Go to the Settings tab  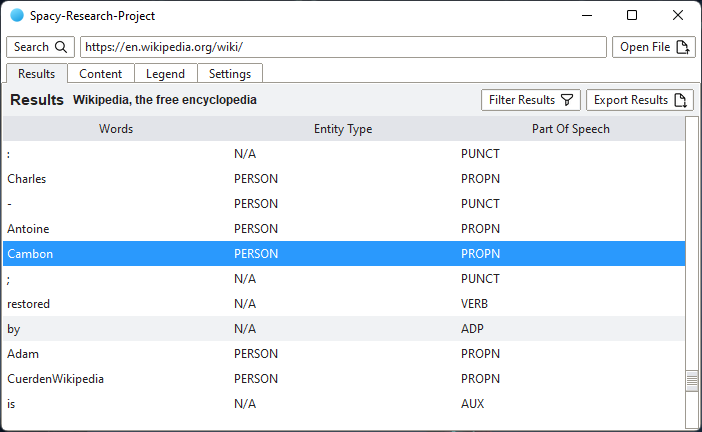click(x=230, y=74)
